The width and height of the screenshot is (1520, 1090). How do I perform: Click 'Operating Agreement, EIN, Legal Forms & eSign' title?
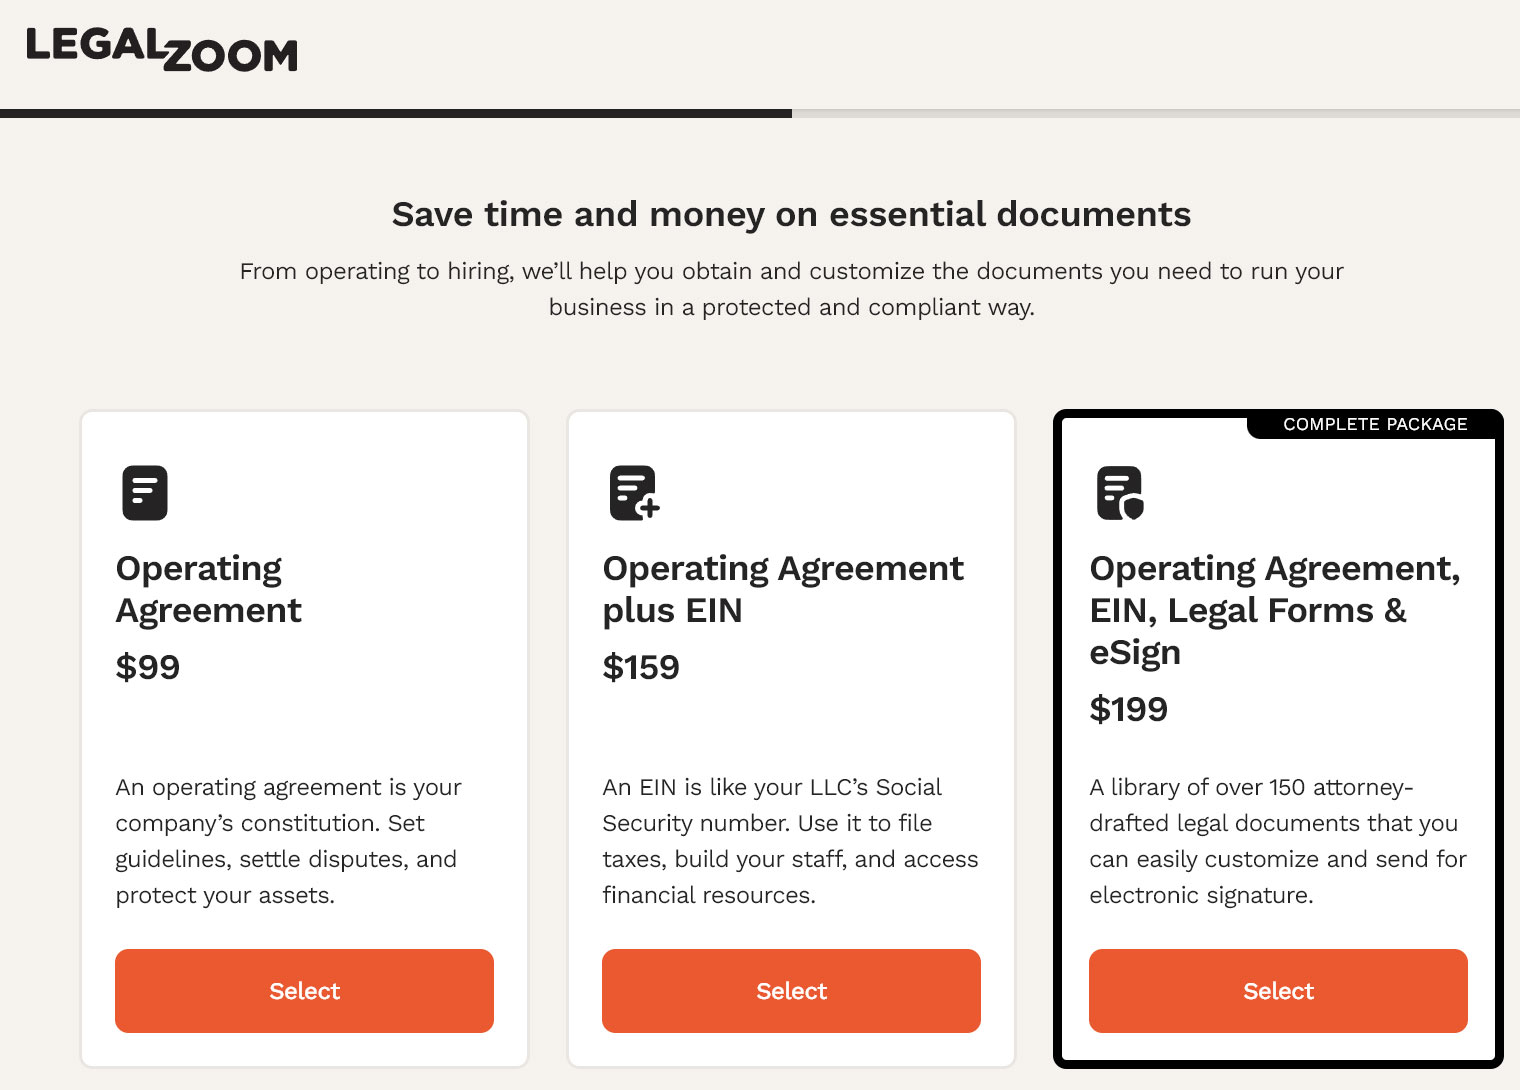[1274, 610]
